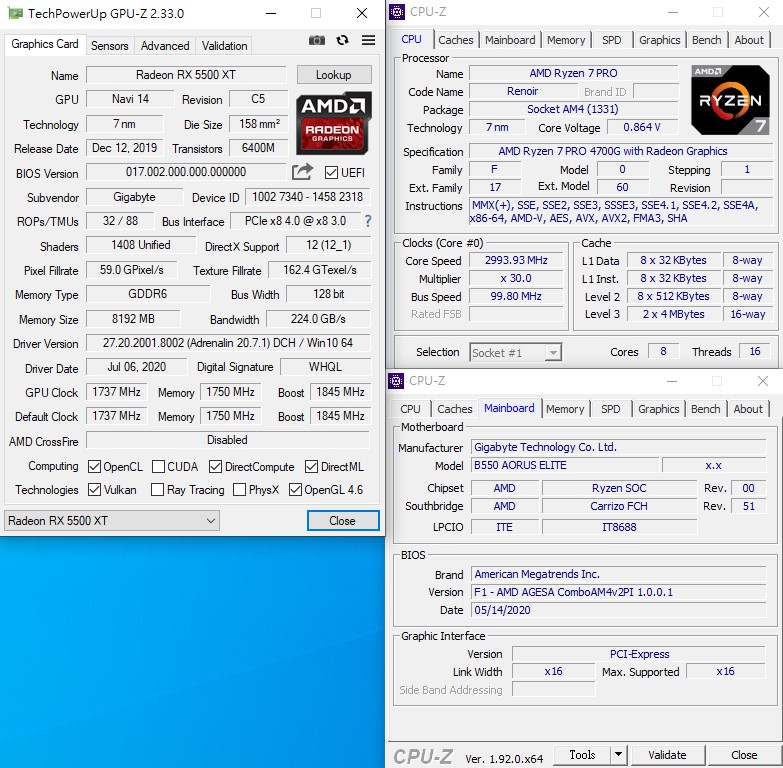Click the Driver Version field
This screenshot has width=783, height=768.
click(x=228, y=343)
